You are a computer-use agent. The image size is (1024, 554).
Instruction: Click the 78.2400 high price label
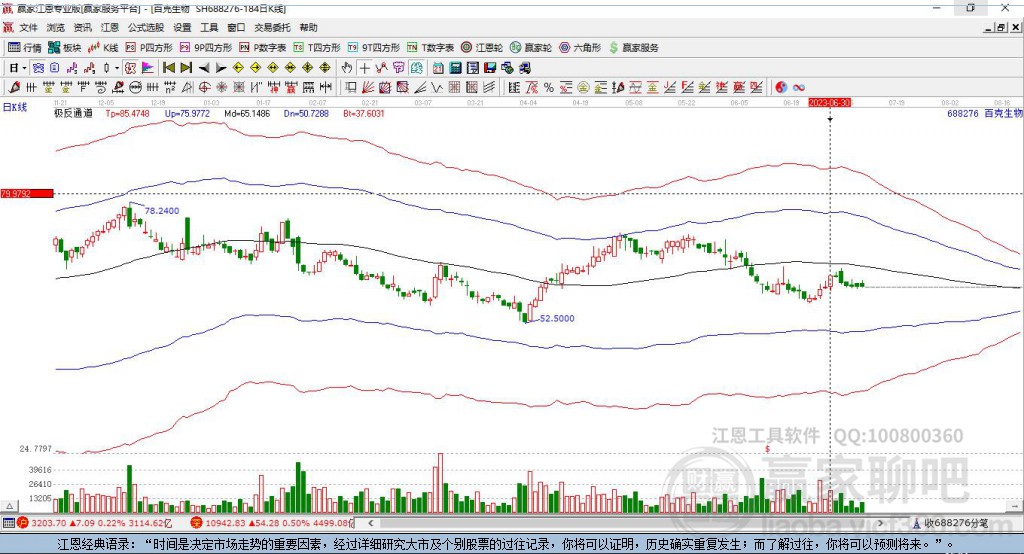tap(162, 210)
